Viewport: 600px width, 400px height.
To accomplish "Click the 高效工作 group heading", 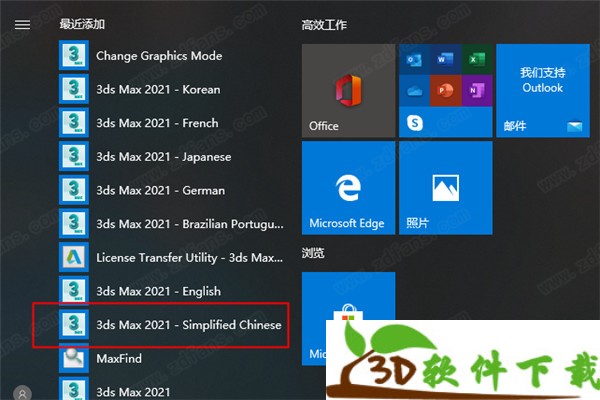I will (x=324, y=25).
